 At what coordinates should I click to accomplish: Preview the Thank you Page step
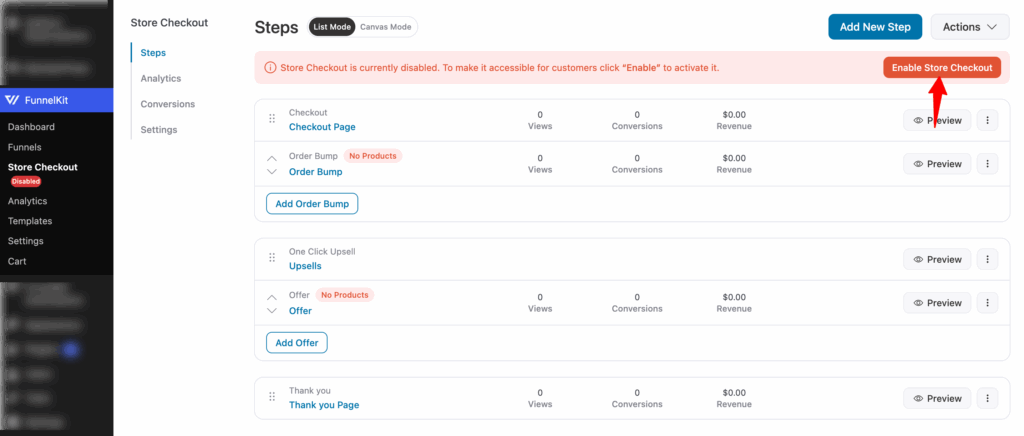coord(937,398)
